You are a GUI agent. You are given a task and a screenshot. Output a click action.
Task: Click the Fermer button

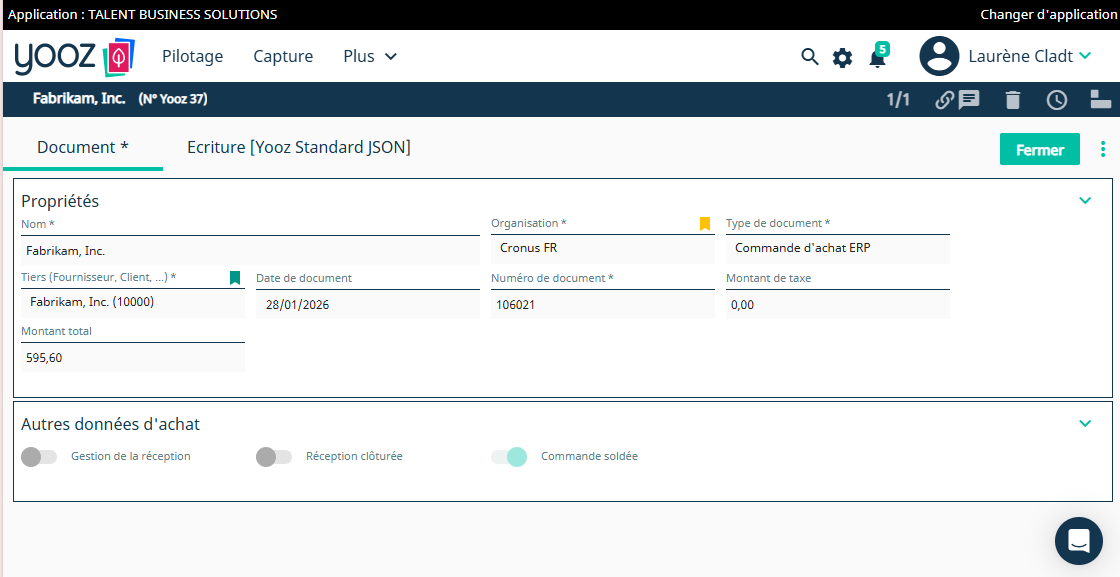tap(1039, 149)
